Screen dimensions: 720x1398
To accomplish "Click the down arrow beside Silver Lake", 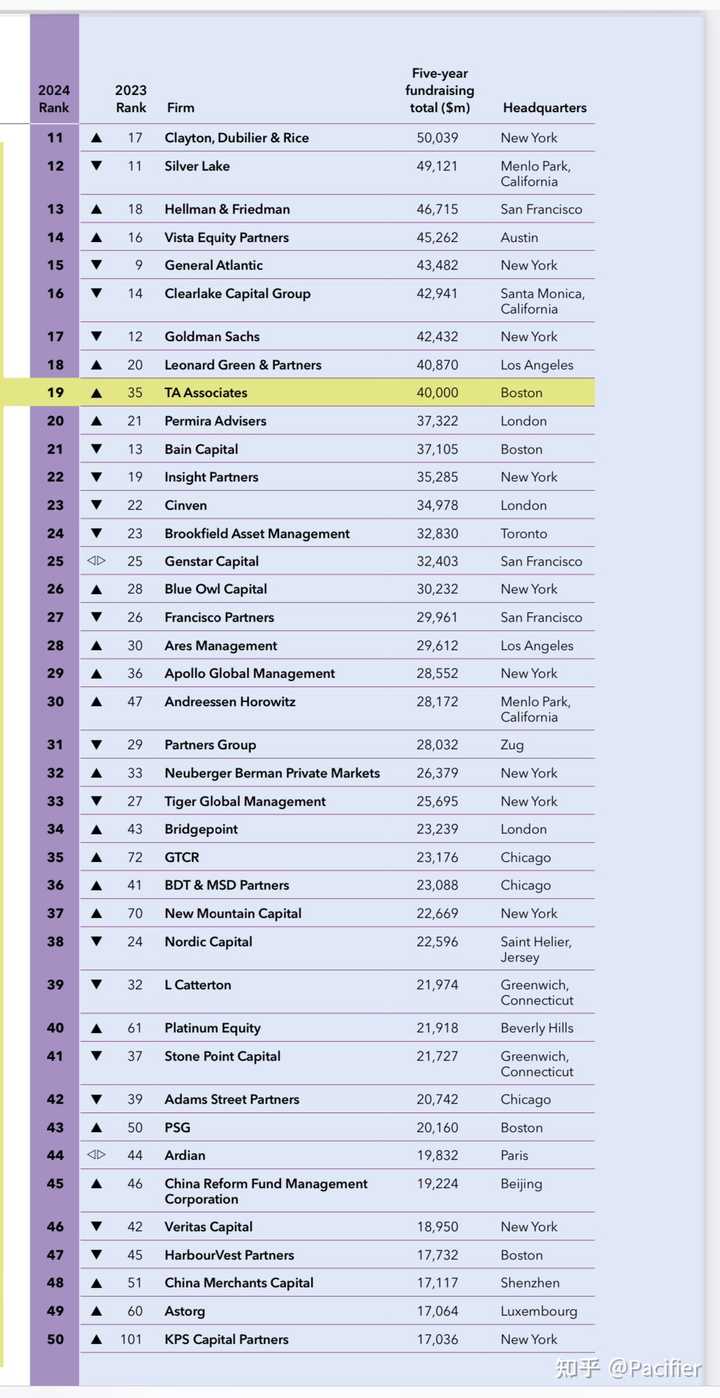I will coord(96,166).
